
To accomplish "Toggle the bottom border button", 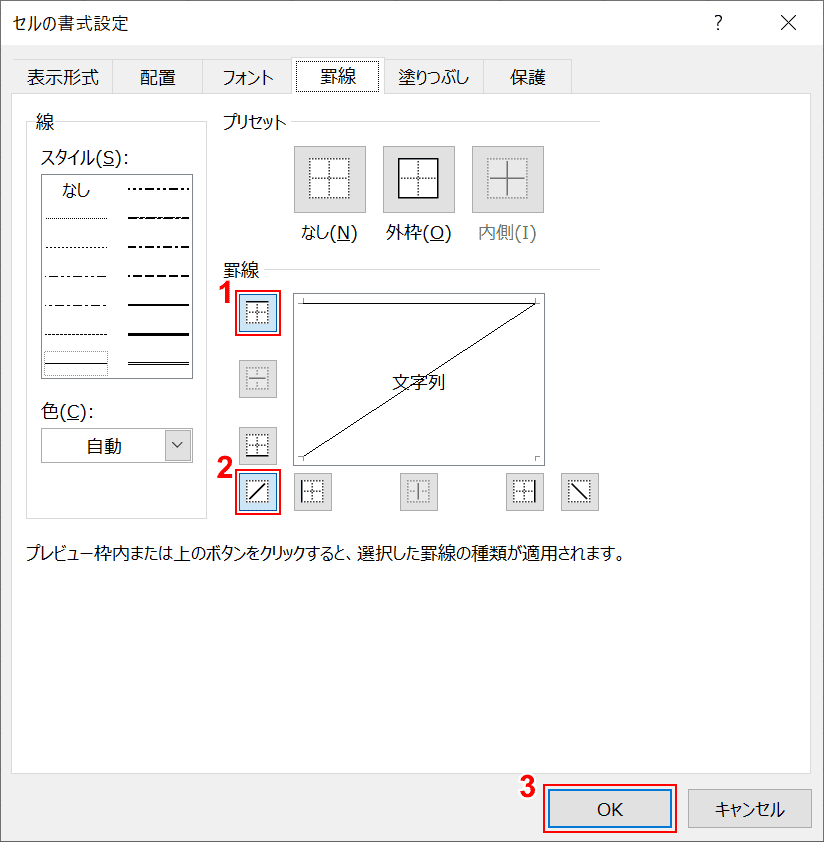I will click(x=258, y=446).
